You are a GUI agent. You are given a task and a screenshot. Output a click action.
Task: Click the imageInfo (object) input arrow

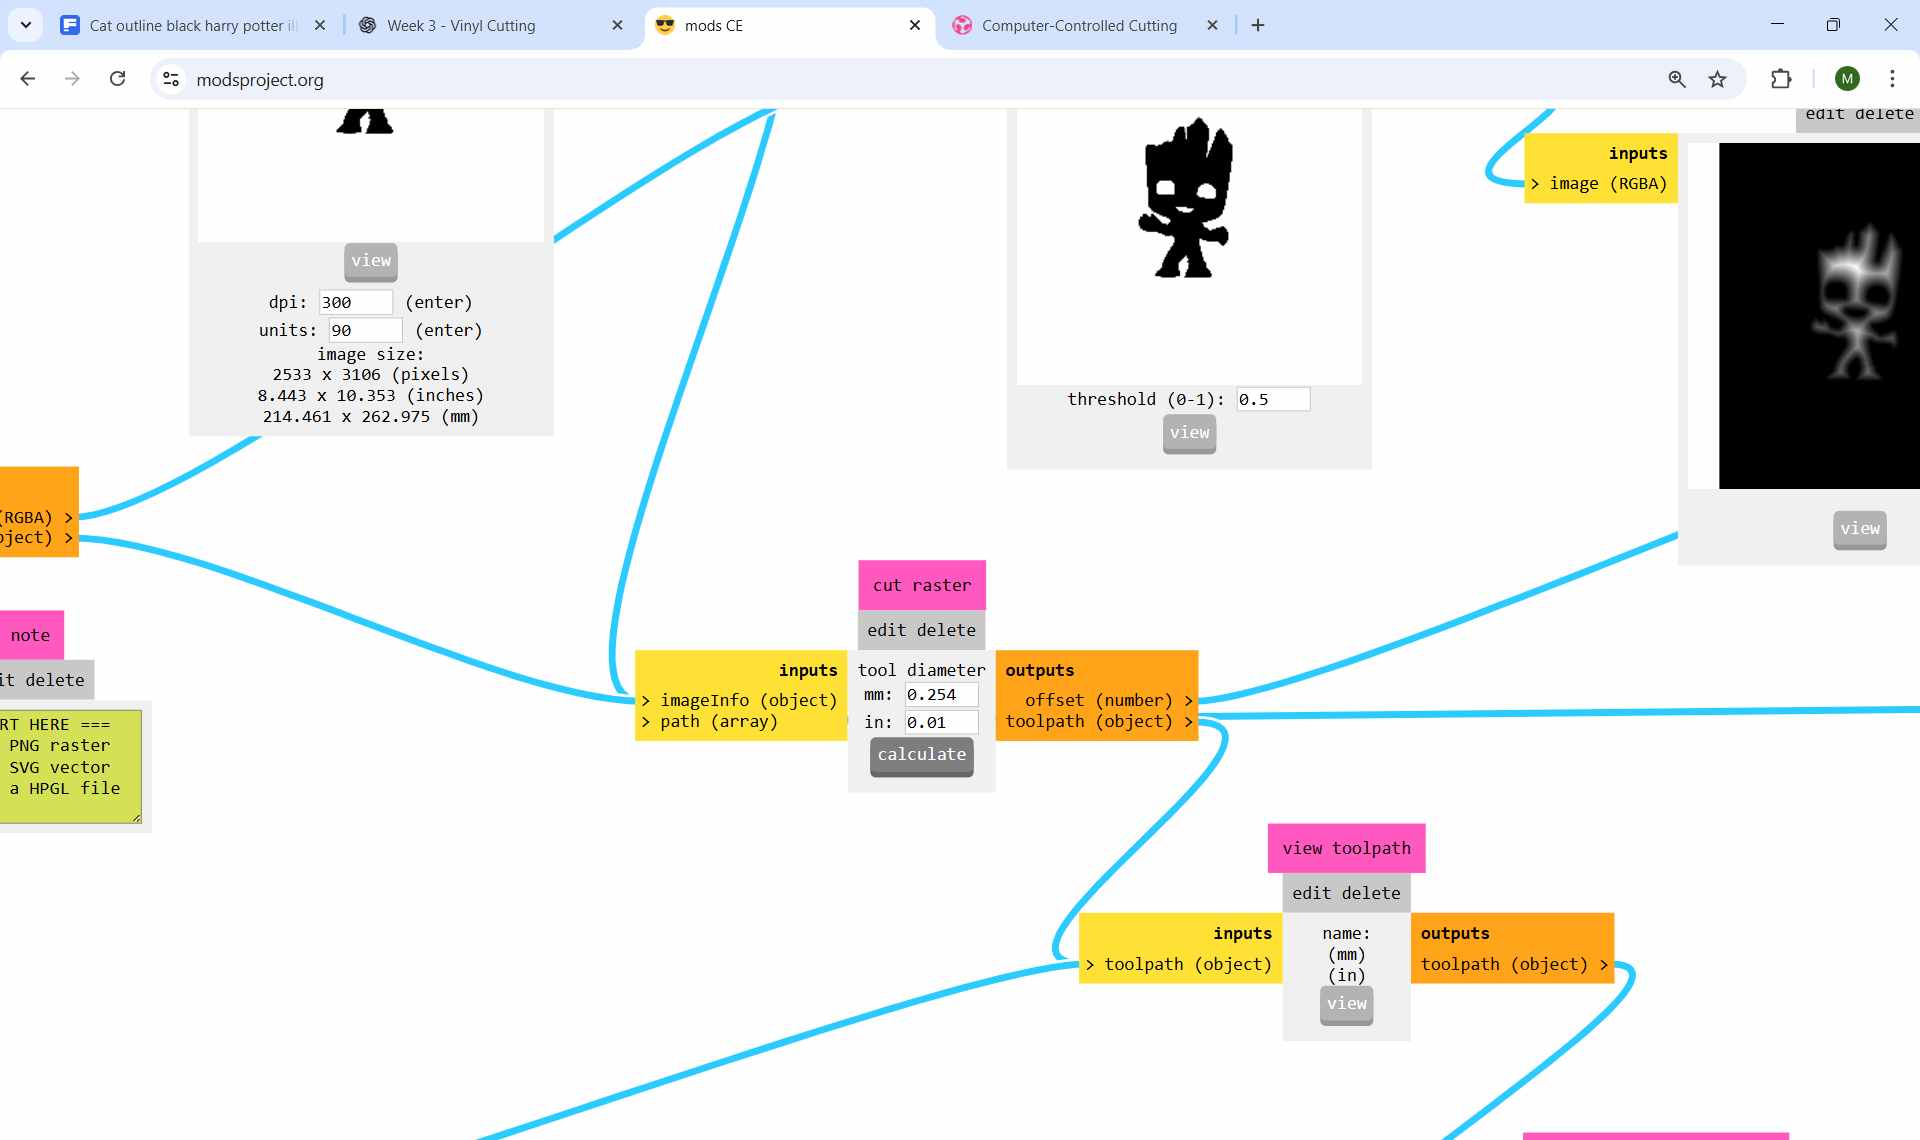point(646,700)
